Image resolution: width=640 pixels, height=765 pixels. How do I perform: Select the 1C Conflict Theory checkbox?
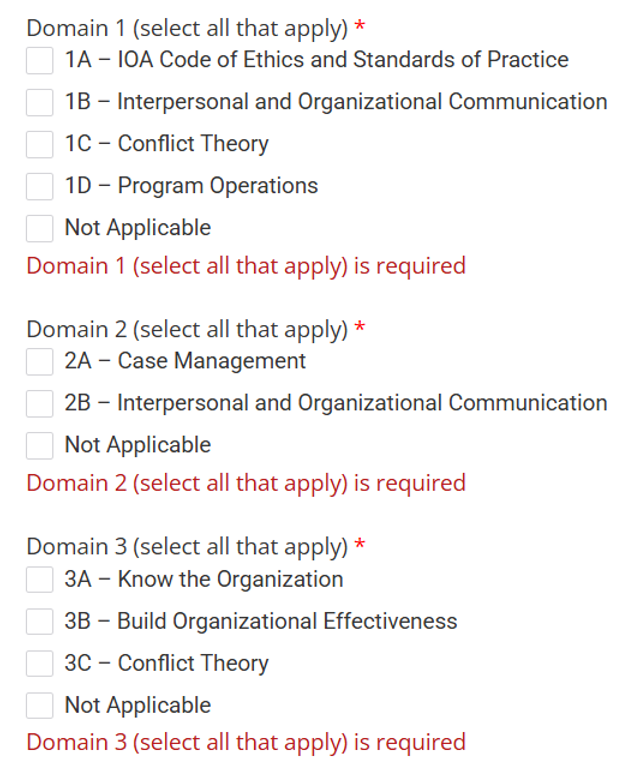click(39, 144)
